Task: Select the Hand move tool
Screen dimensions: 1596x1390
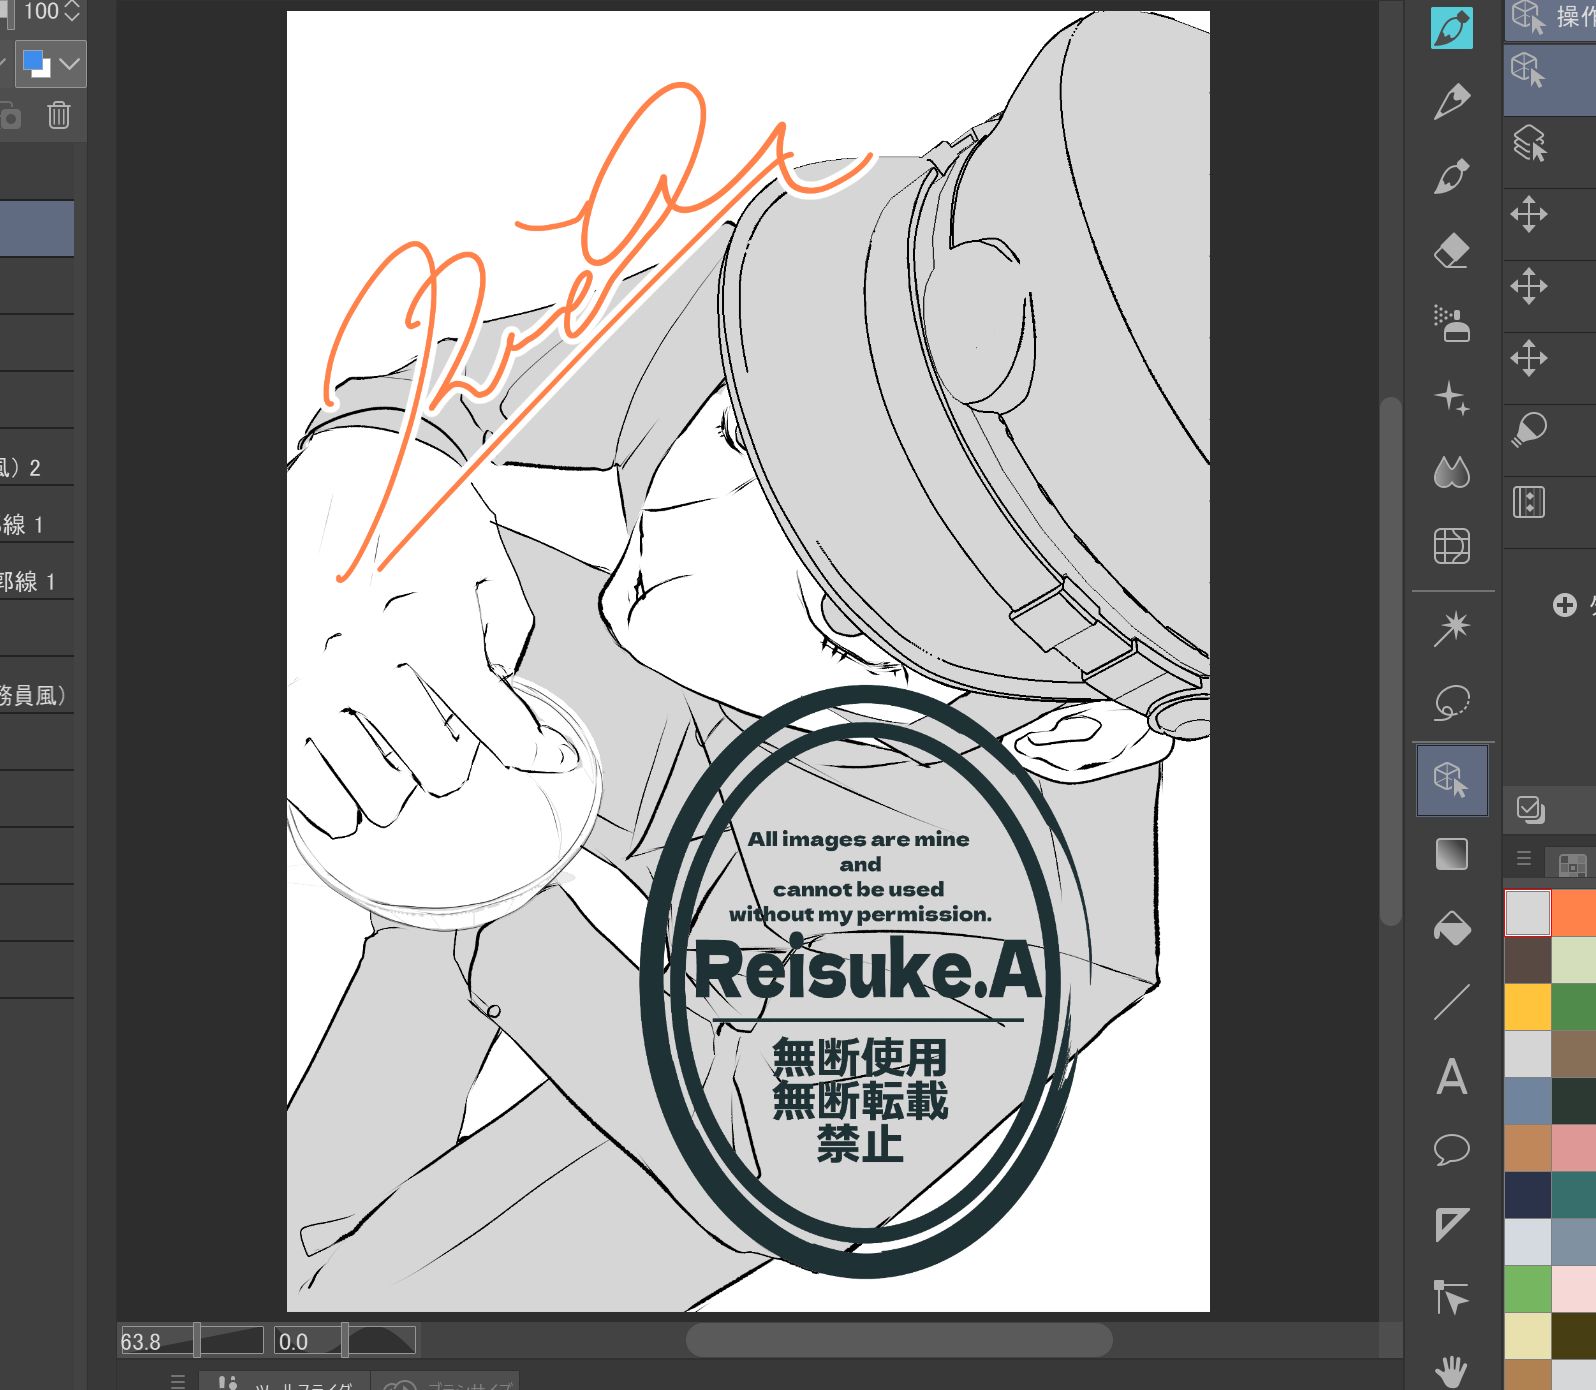Action: [x=1451, y=1370]
